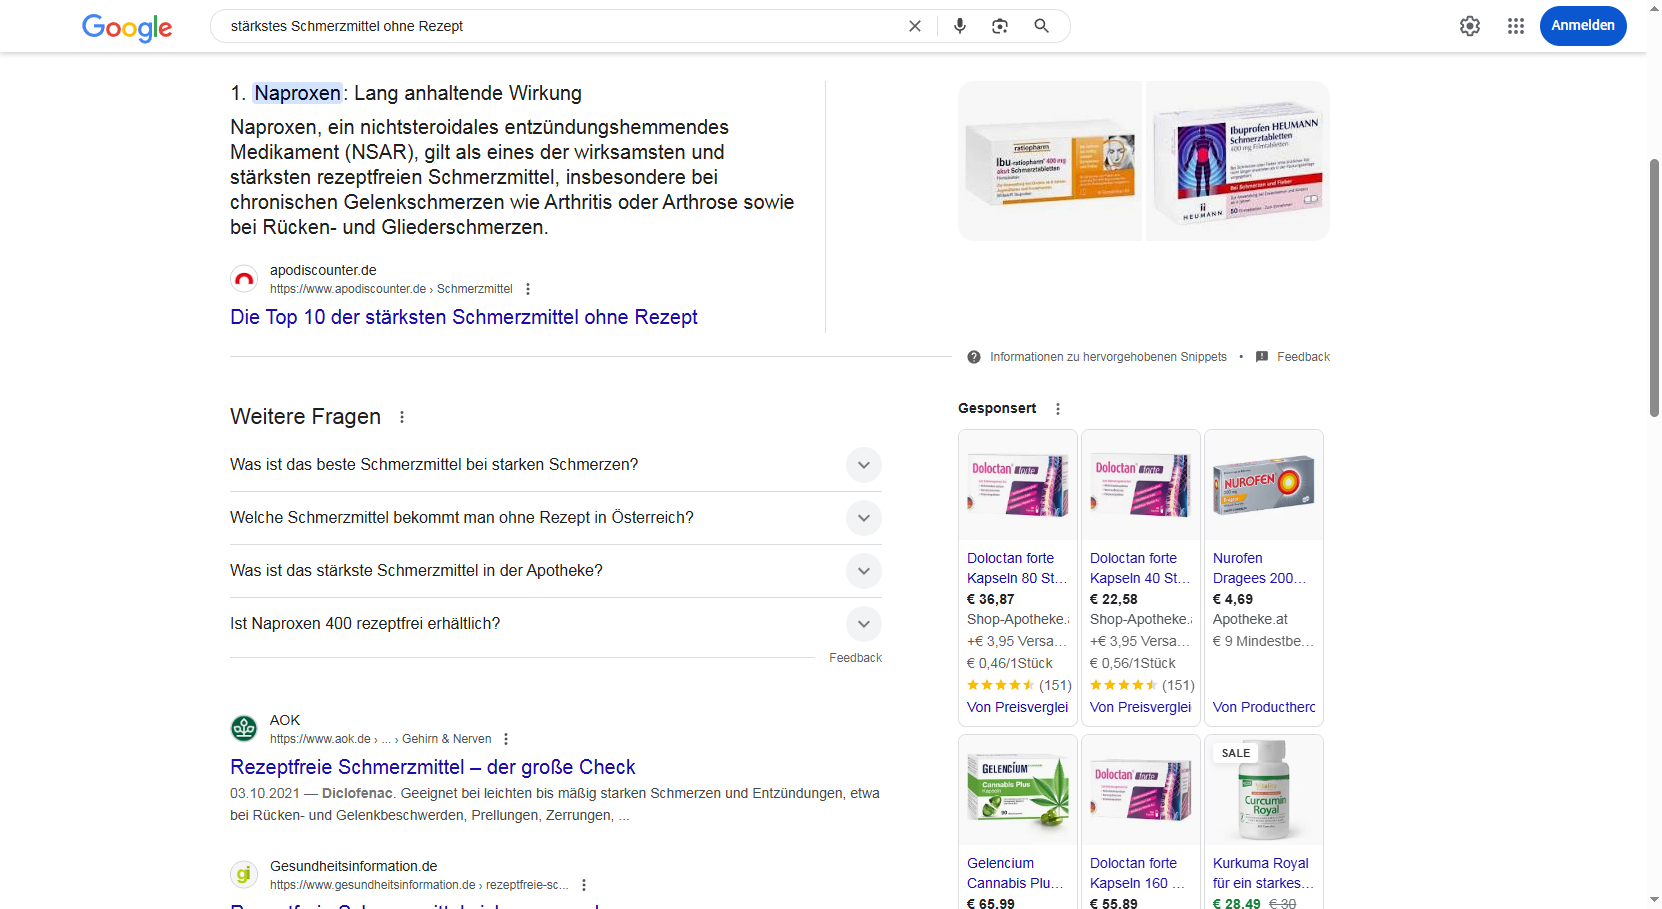This screenshot has width=1662, height=909.
Task: Click the Gesundheitsinformation.de favicon
Action: [244, 875]
